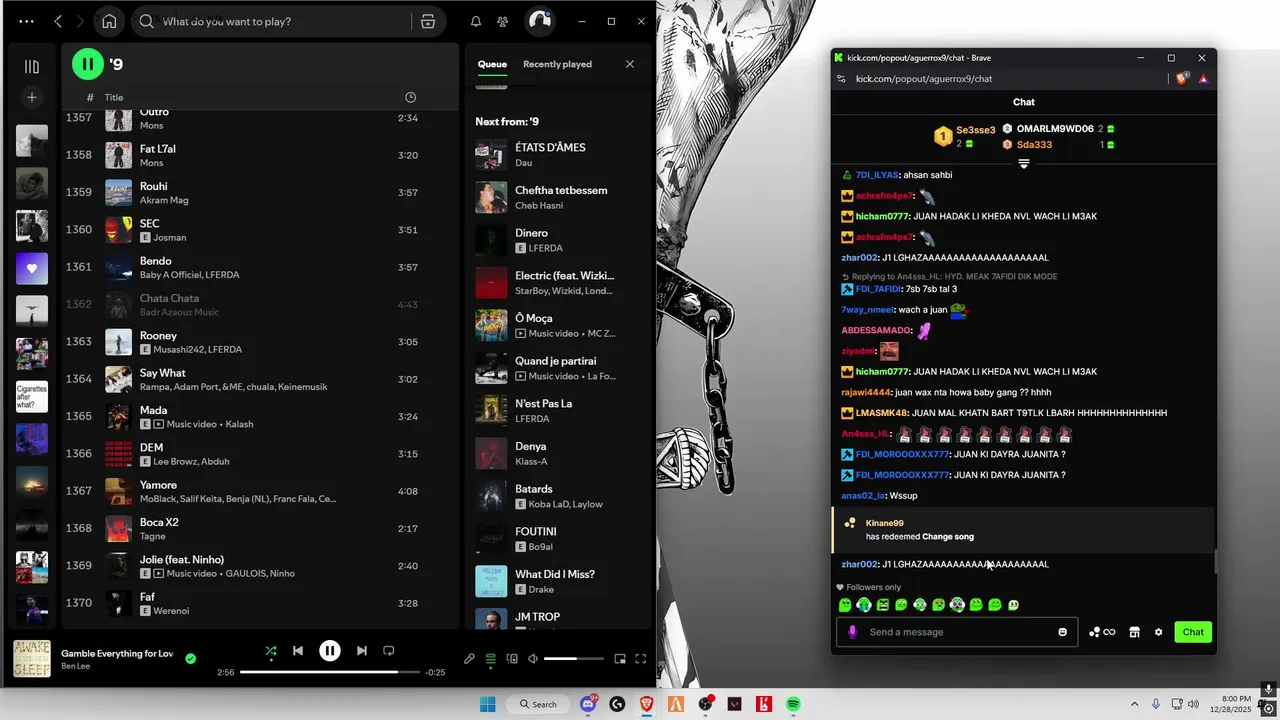Click the Spotify volume slider

pos(573,659)
